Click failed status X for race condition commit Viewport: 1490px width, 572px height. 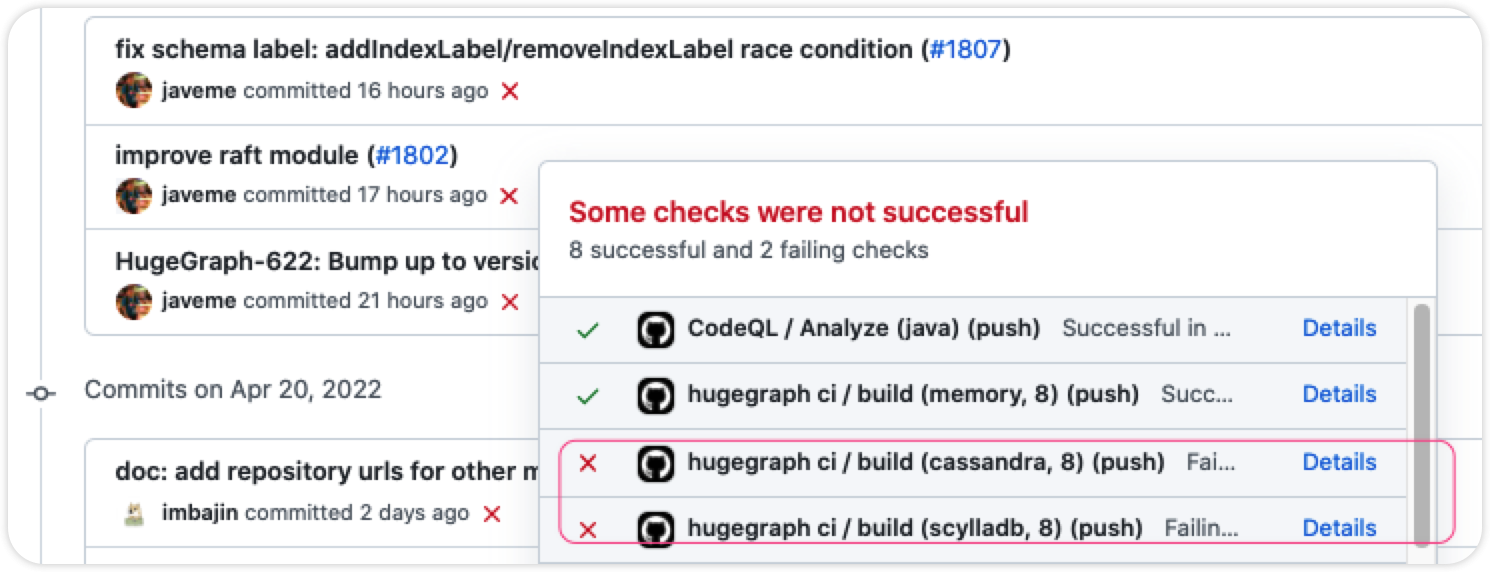click(x=510, y=91)
